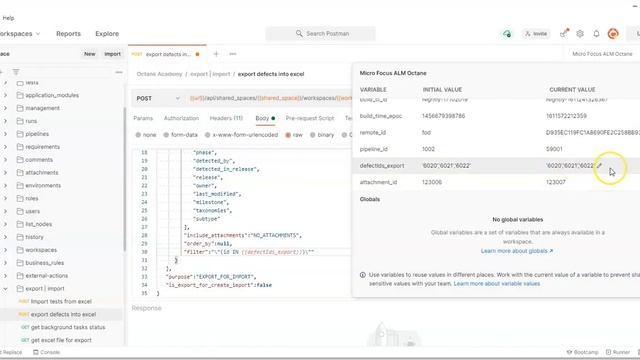The width and height of the screenshot is (640, 360).
Task: Switch to the Headers (11) tab
Action: click(x=226, y=118)
